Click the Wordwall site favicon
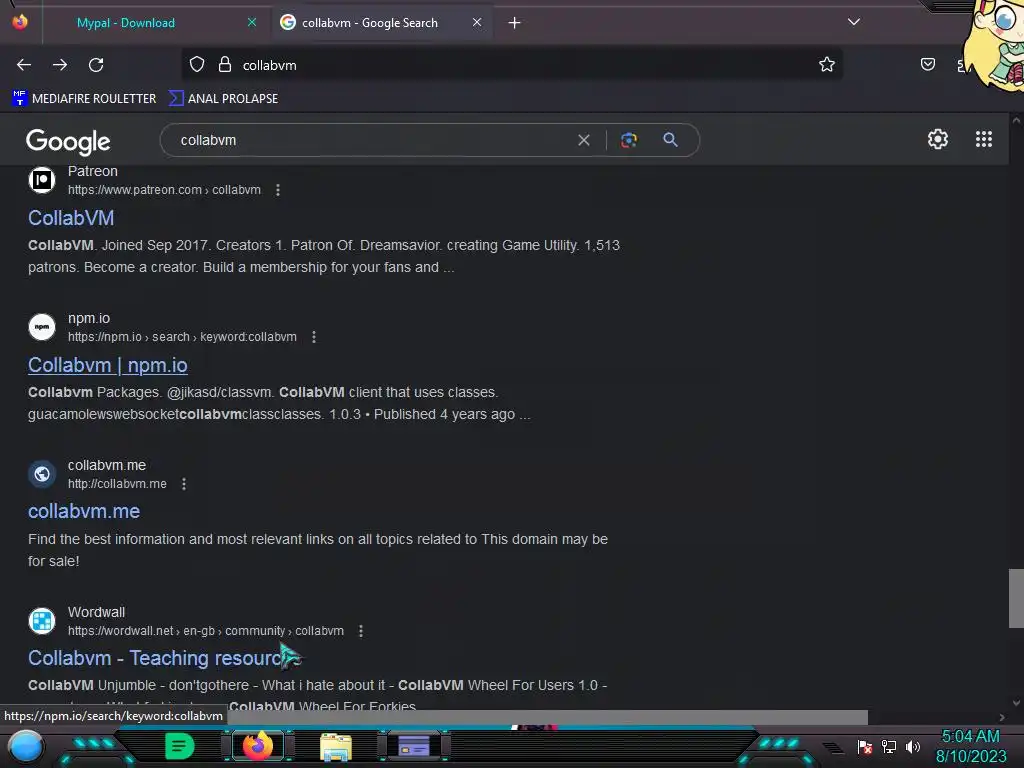This screenshot has height=768, width=1024. coord(42,620)
